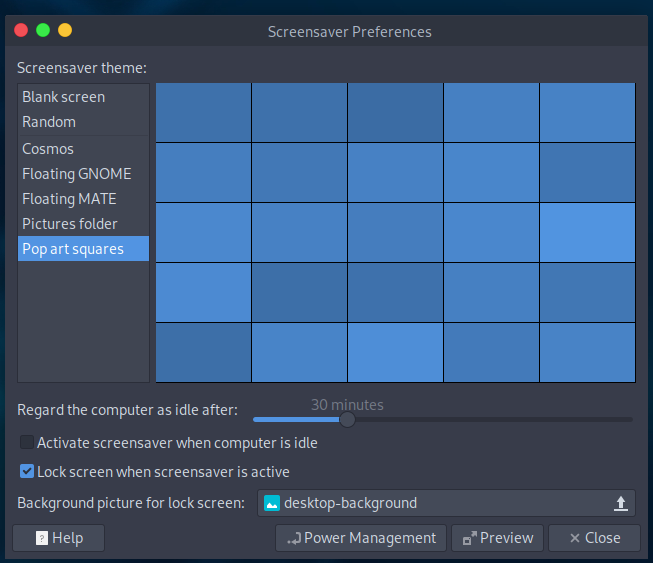
Task: Click the yellow window button in title bar
Action: click(x=65, y=30)
